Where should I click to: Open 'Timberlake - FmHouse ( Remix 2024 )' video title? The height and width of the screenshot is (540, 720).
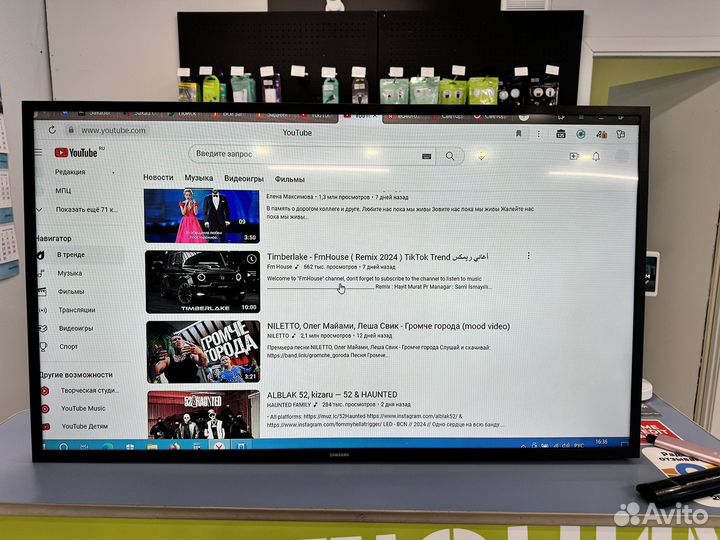tap(377, 257)
